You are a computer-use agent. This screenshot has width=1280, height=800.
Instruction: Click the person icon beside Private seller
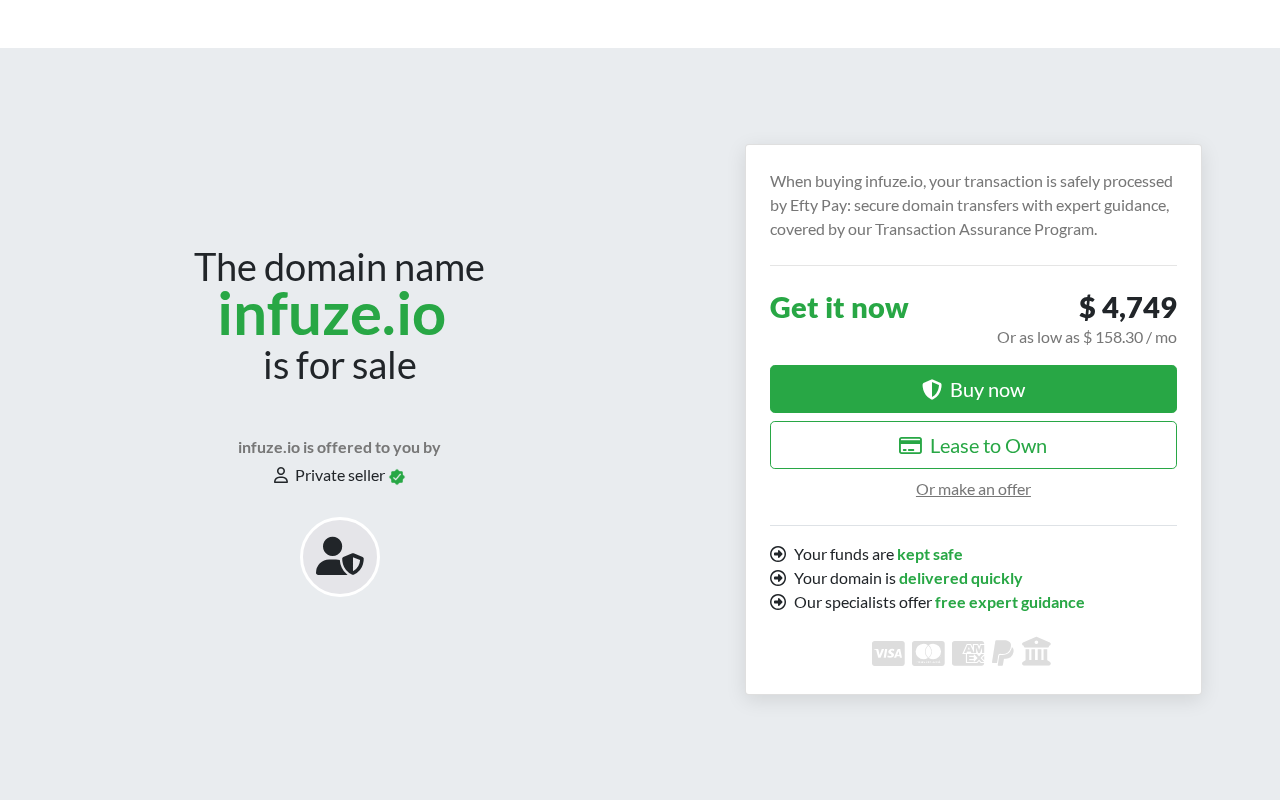(281, 475)
